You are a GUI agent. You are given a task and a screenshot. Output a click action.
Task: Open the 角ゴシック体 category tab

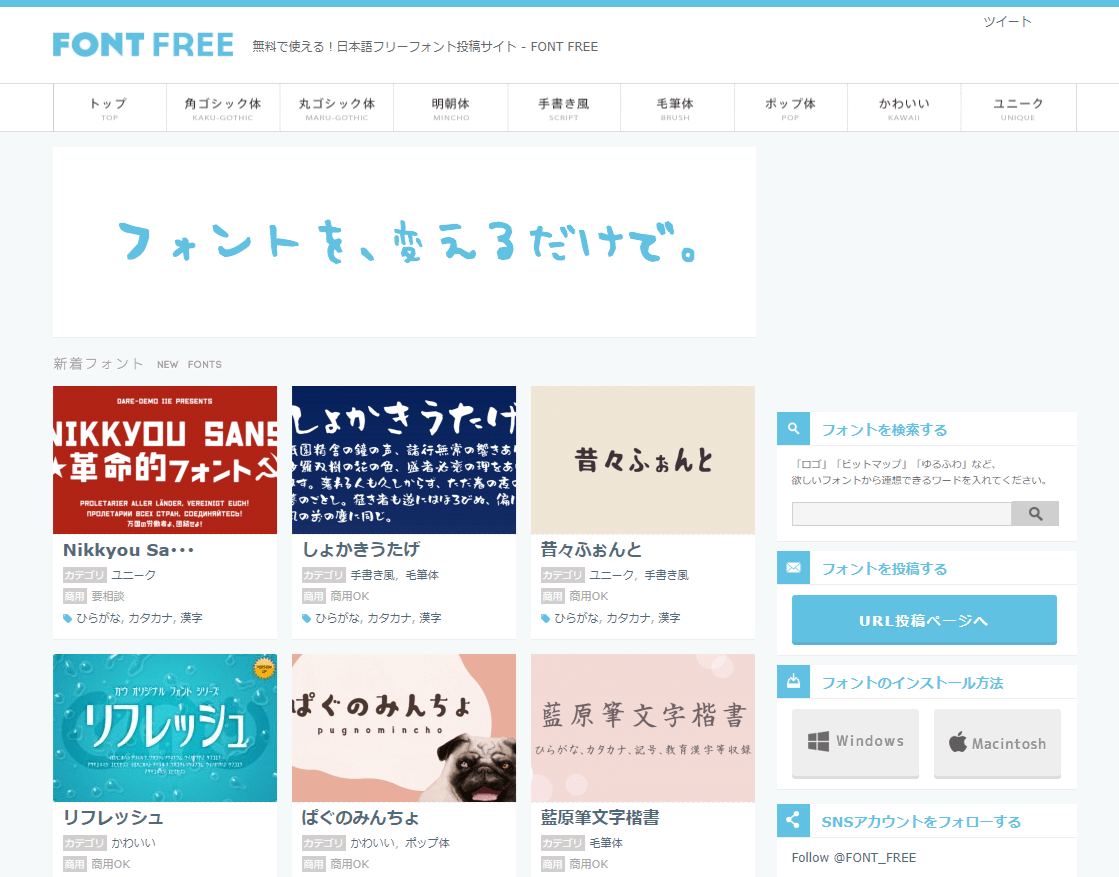pyautogui.click(x=223, y=108)
